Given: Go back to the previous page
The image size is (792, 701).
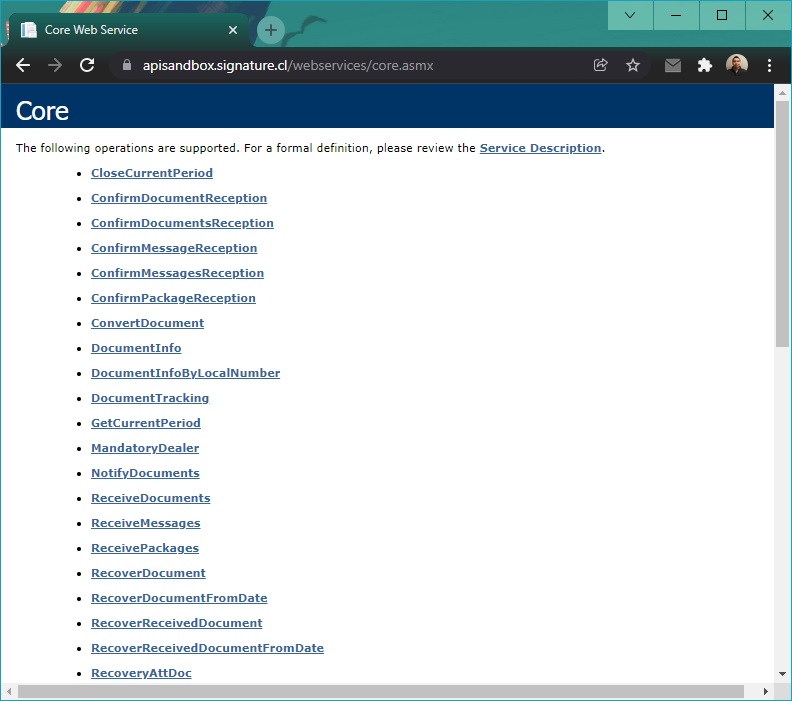Looking at the screenshot, I should point(23,65).
